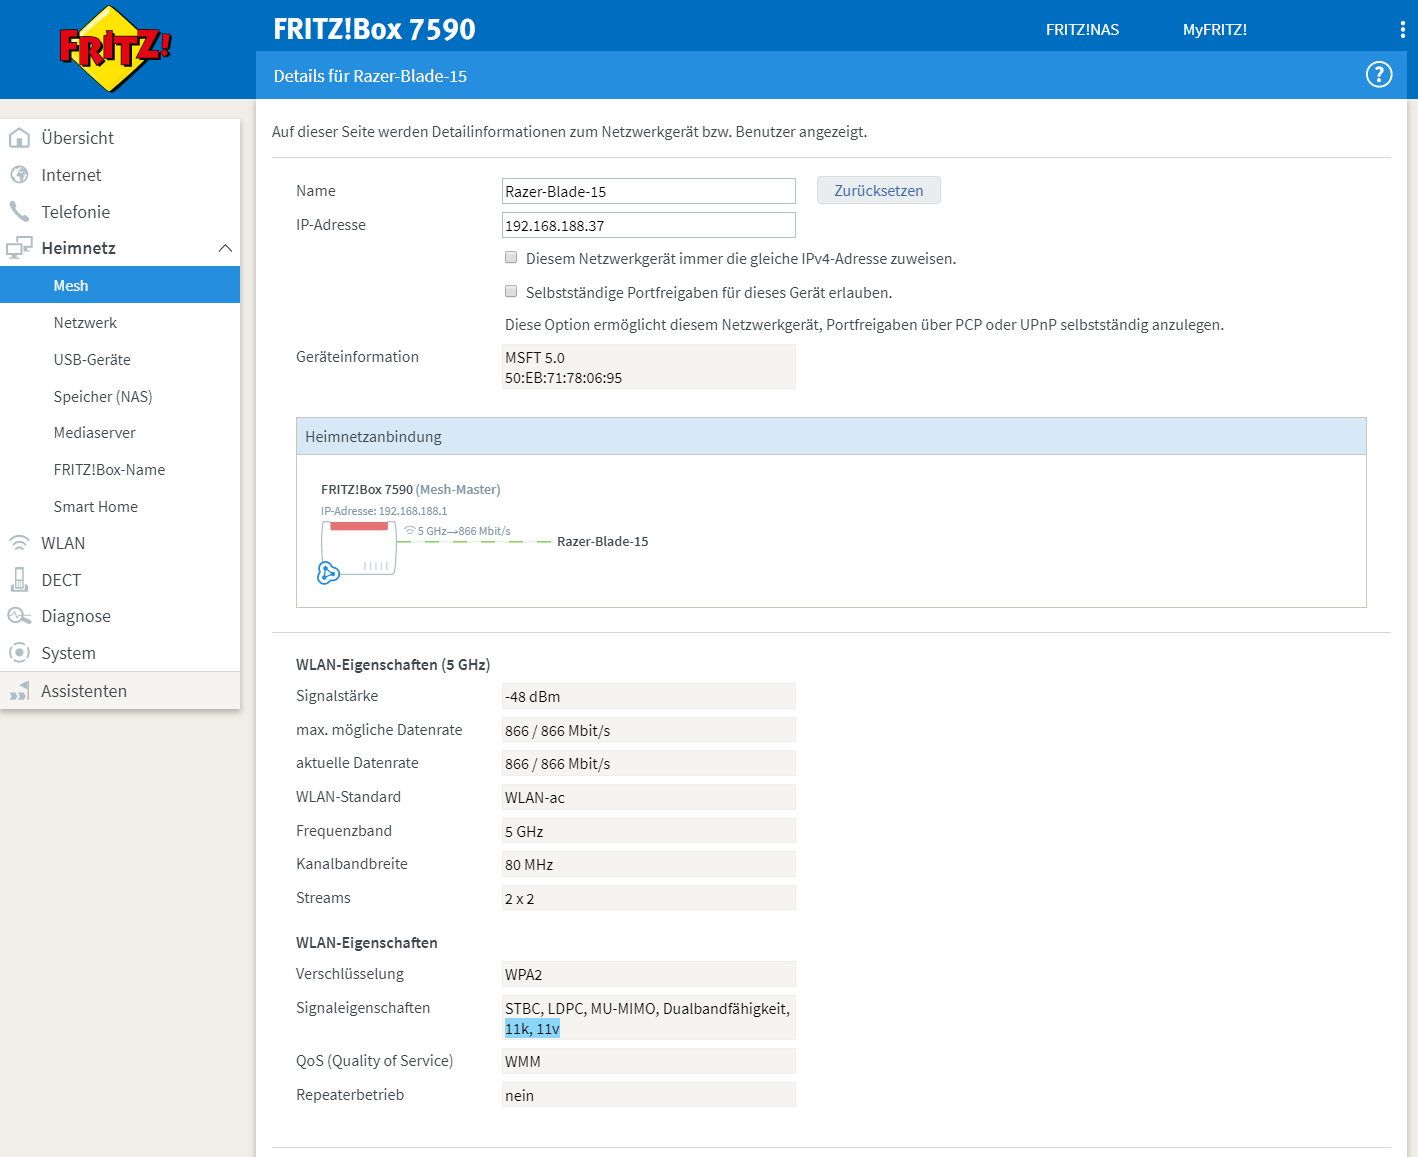Click the Internet globe icon
The width and height of the screenshot is (1418, 1157).
pos(19,175)
